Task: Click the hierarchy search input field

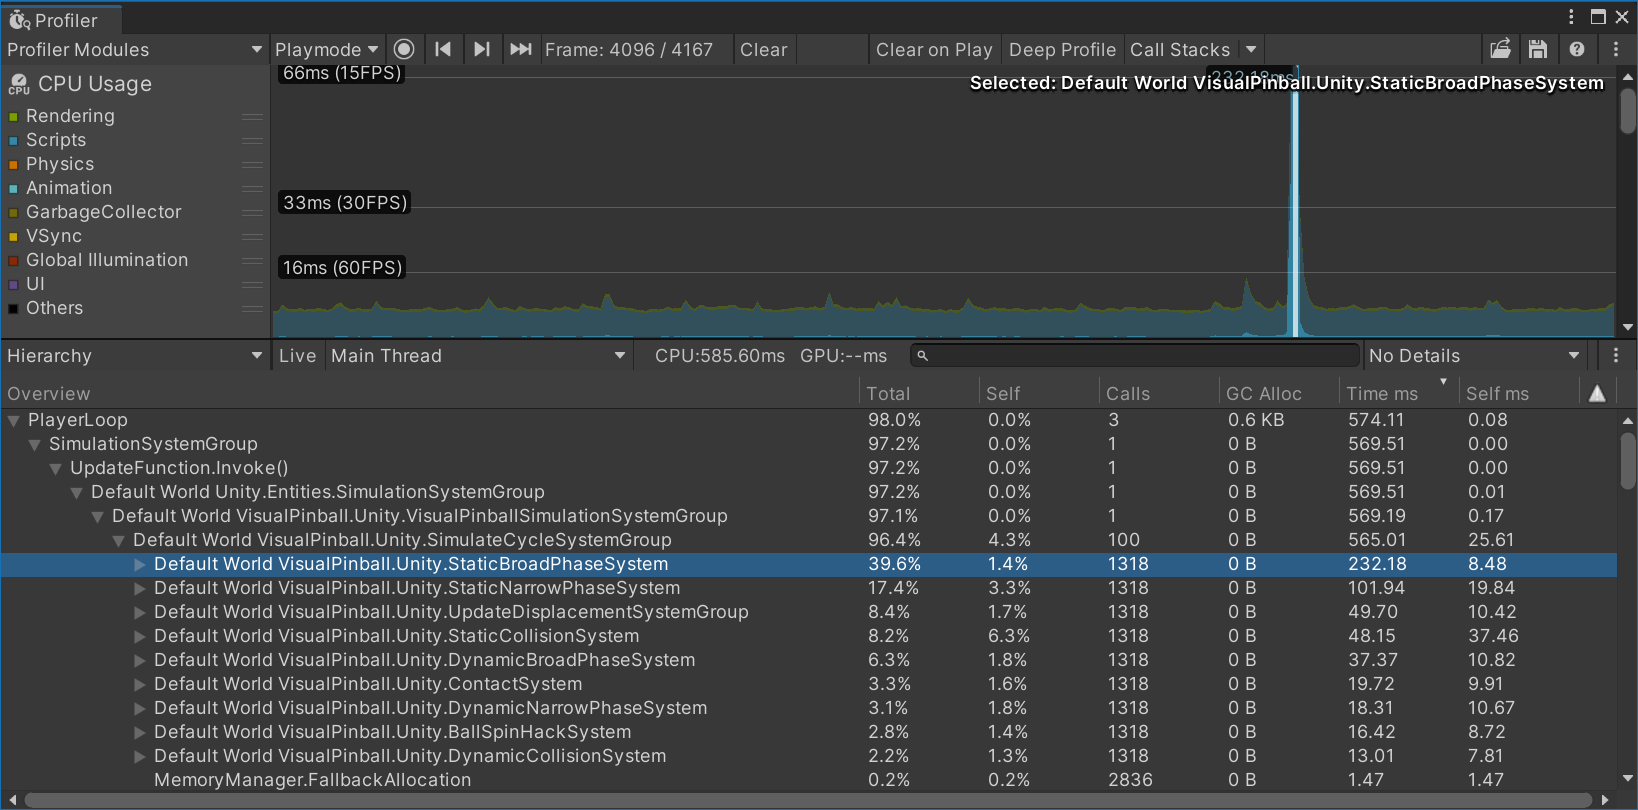Action: [x=1135, y=355]
